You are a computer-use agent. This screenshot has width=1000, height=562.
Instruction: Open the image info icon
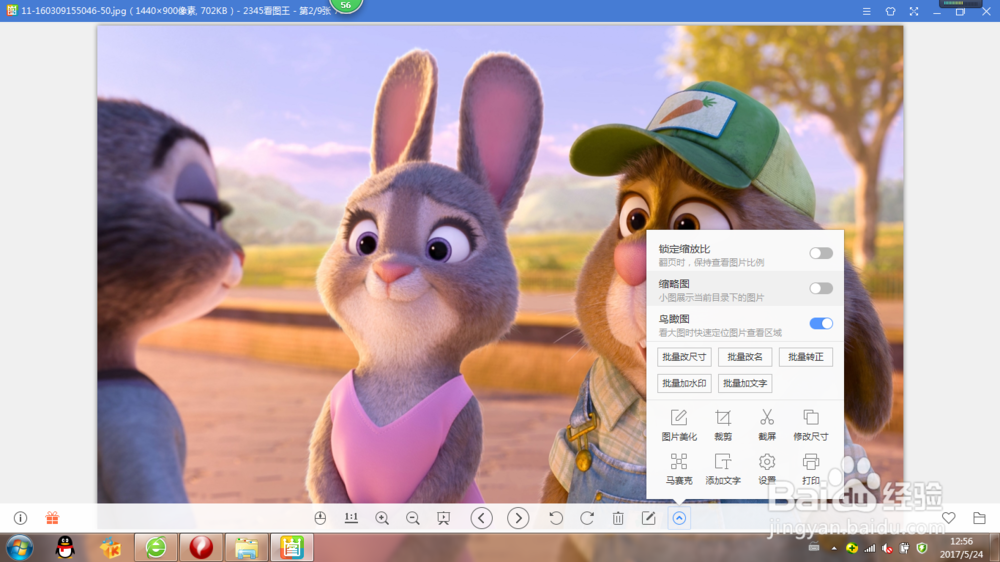pyautogui.click(x=20, y=518)
